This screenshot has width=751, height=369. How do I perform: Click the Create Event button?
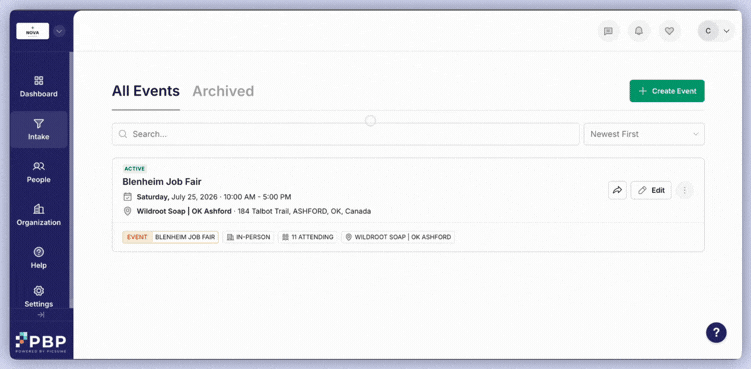(667, 91)
